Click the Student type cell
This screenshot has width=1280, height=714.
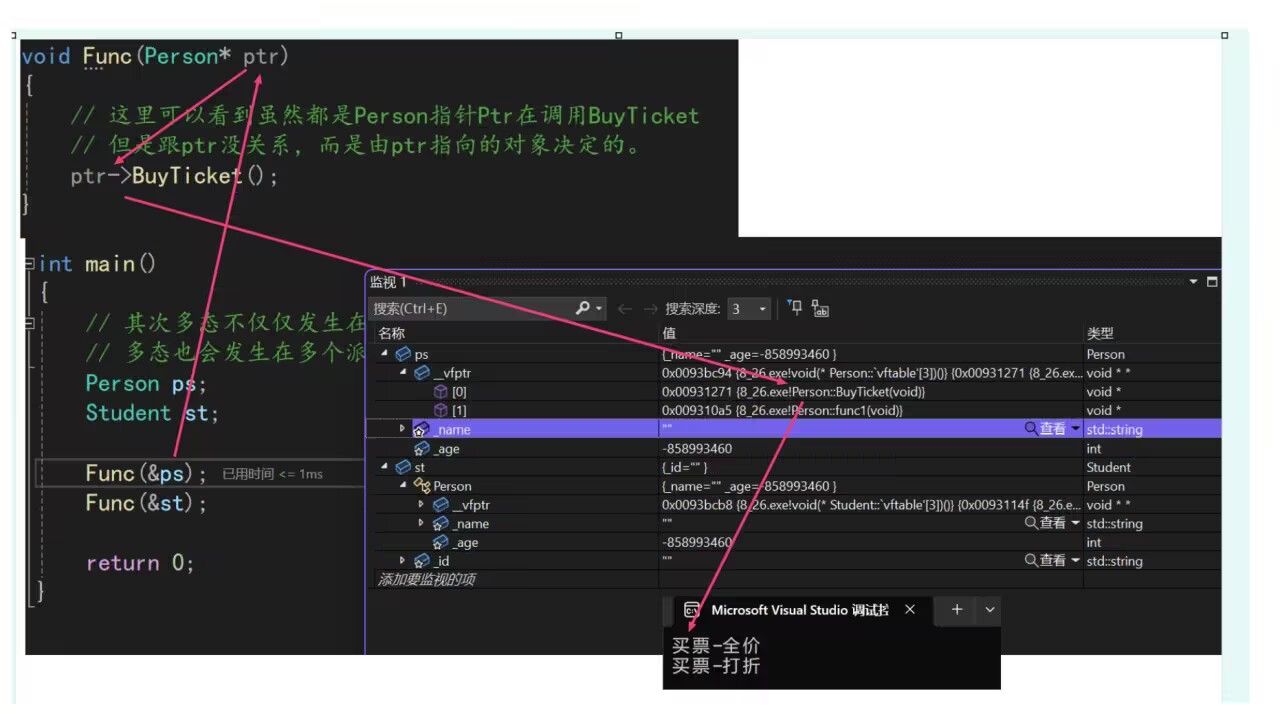coord(1108,467)
